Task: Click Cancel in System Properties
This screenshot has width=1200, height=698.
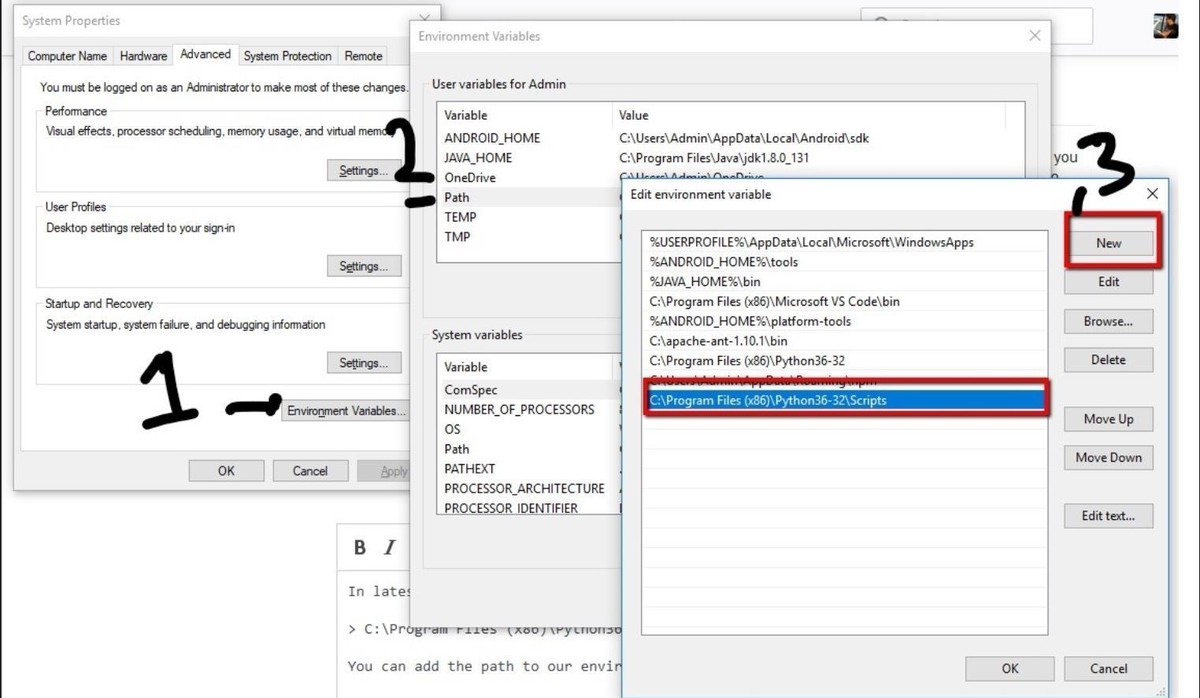Action: [x=310, y=471]
